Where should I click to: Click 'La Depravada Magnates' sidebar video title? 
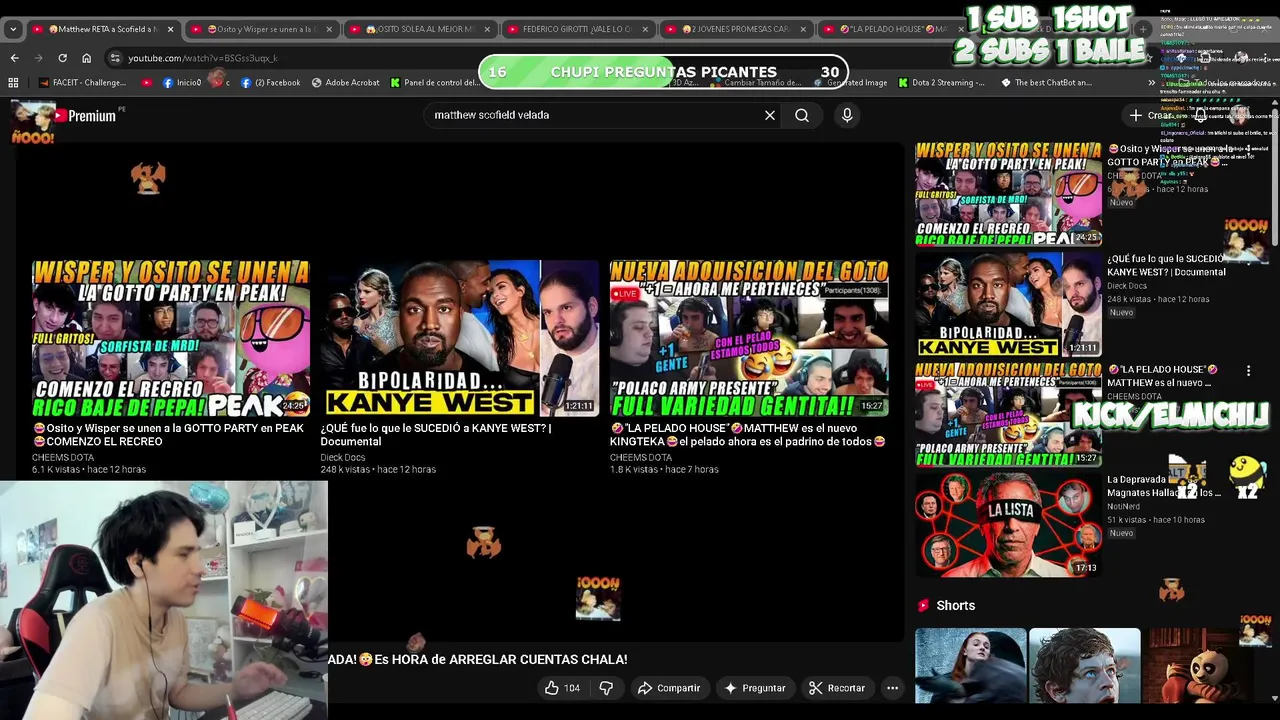pos(1164,486)
